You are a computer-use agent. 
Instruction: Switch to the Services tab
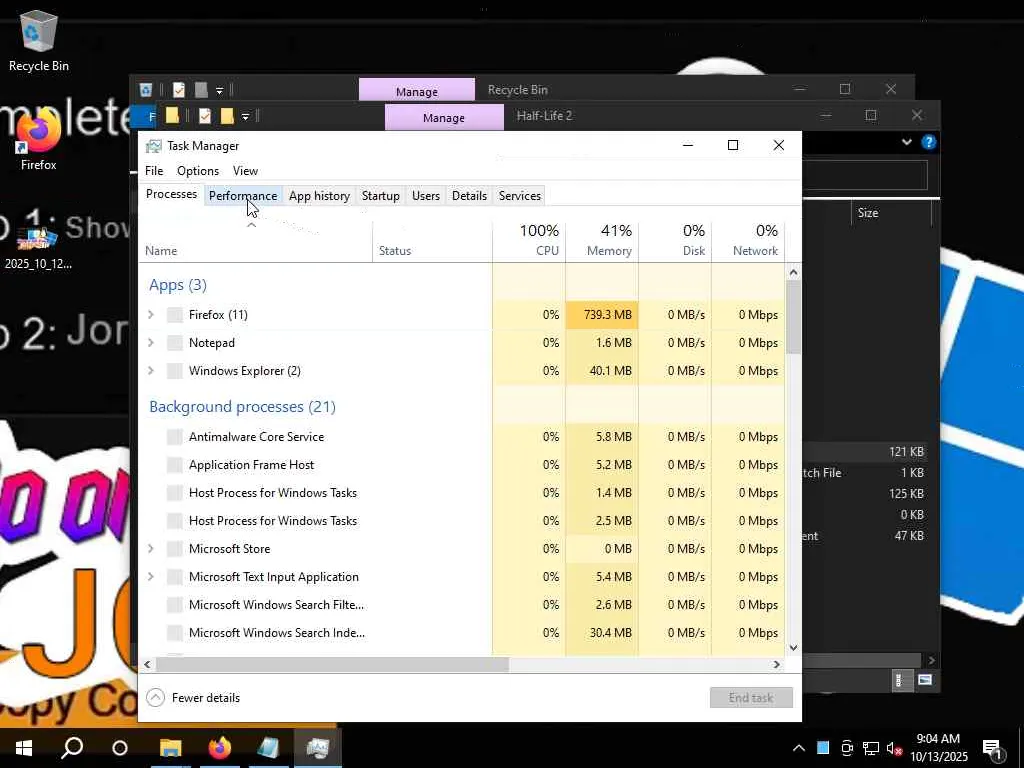coord(520,196)
